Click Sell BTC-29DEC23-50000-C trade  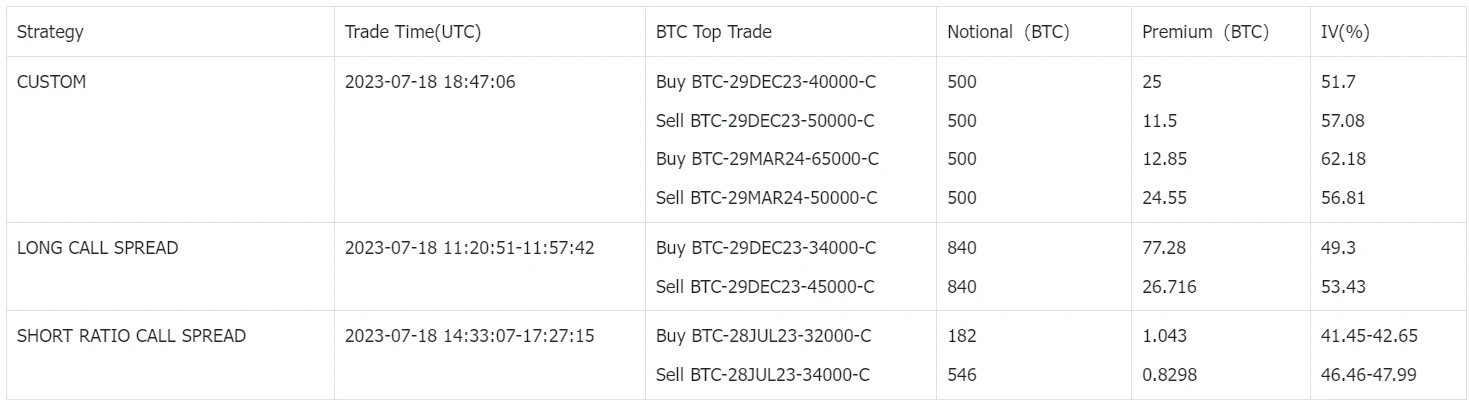point(765,121)
